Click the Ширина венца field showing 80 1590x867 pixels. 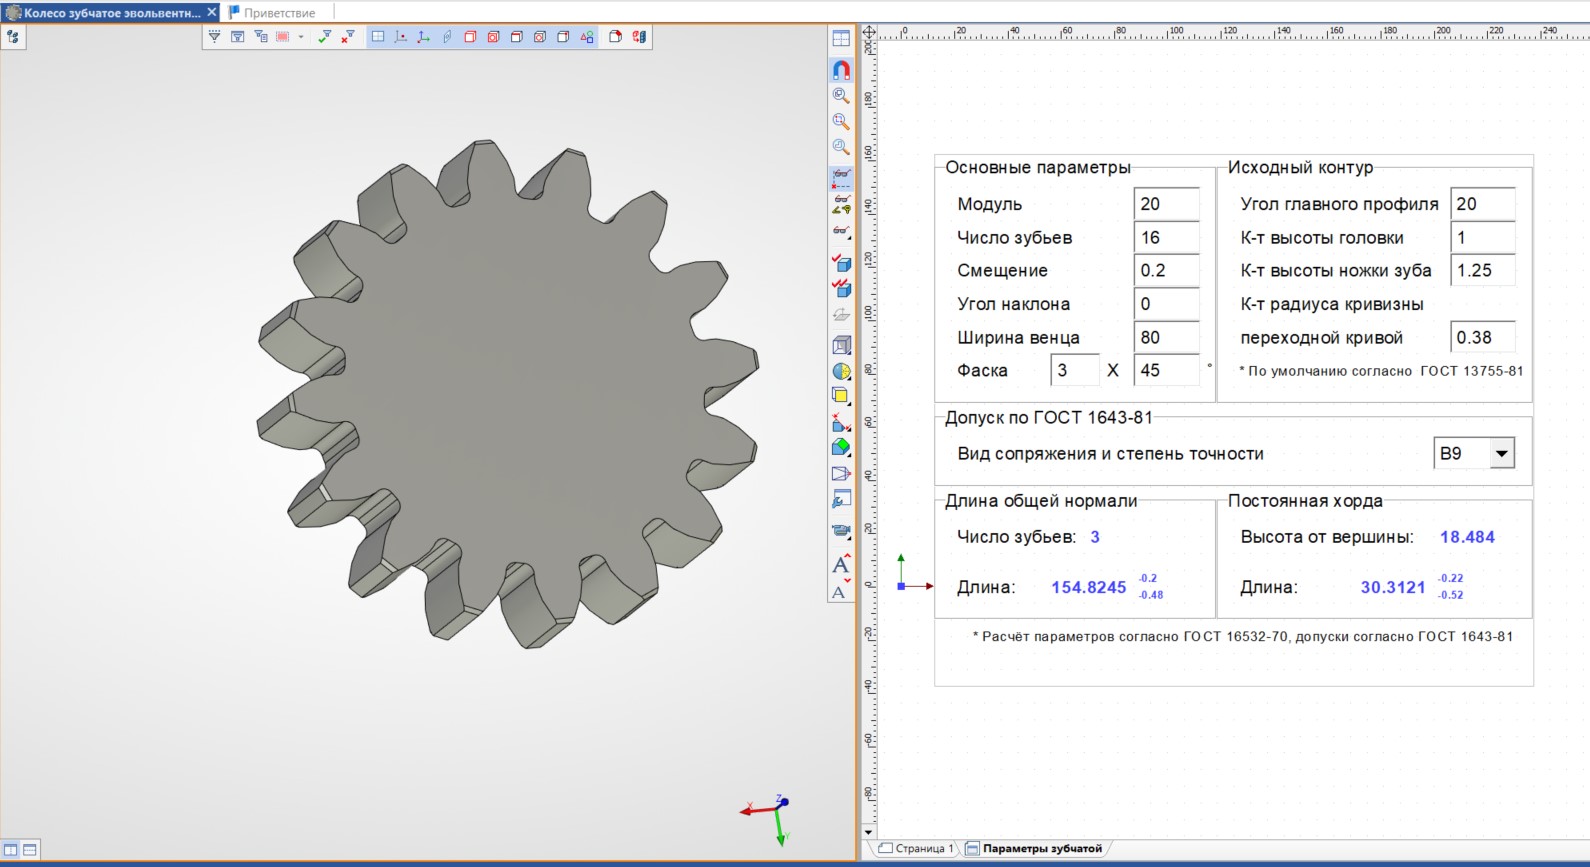click(x=1166, y=338)
